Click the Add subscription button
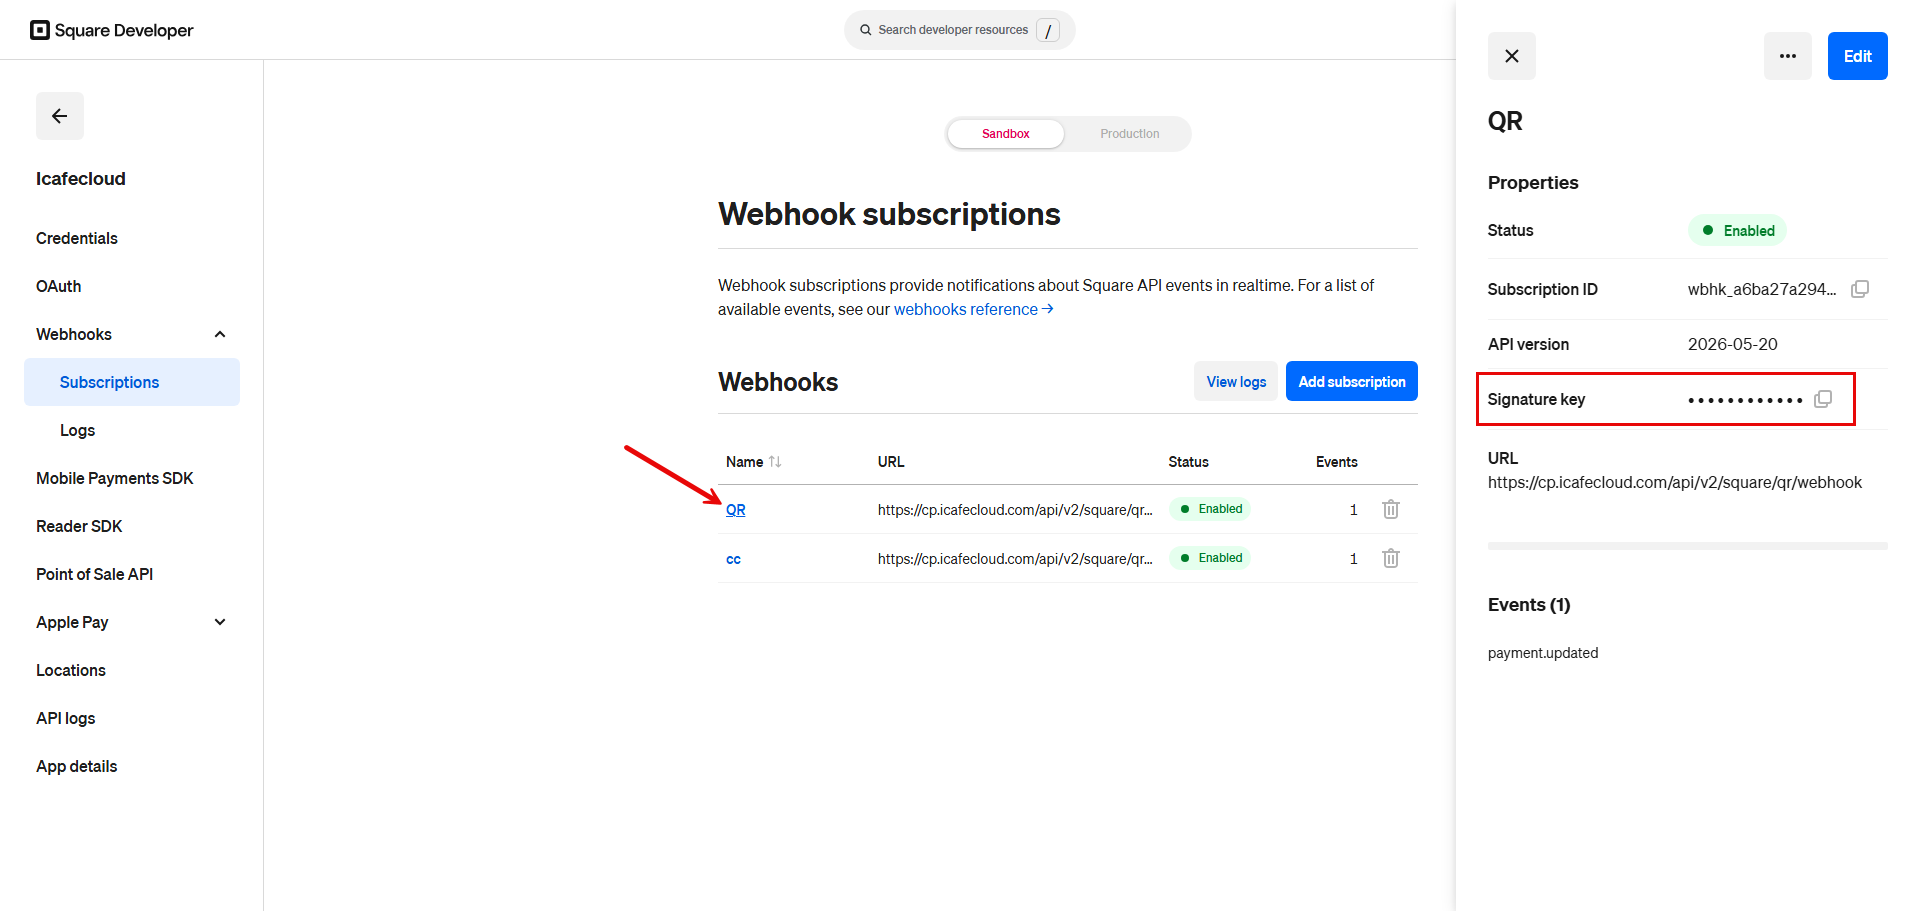Viewport: 1920px width, 911px height. (1352, 381)
